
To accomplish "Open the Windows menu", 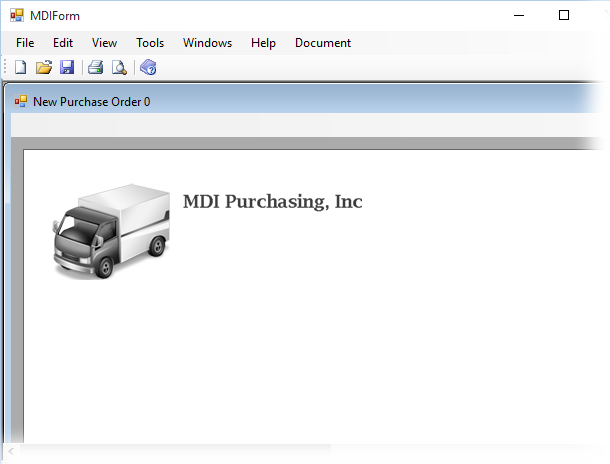I will tap(207, 43).
